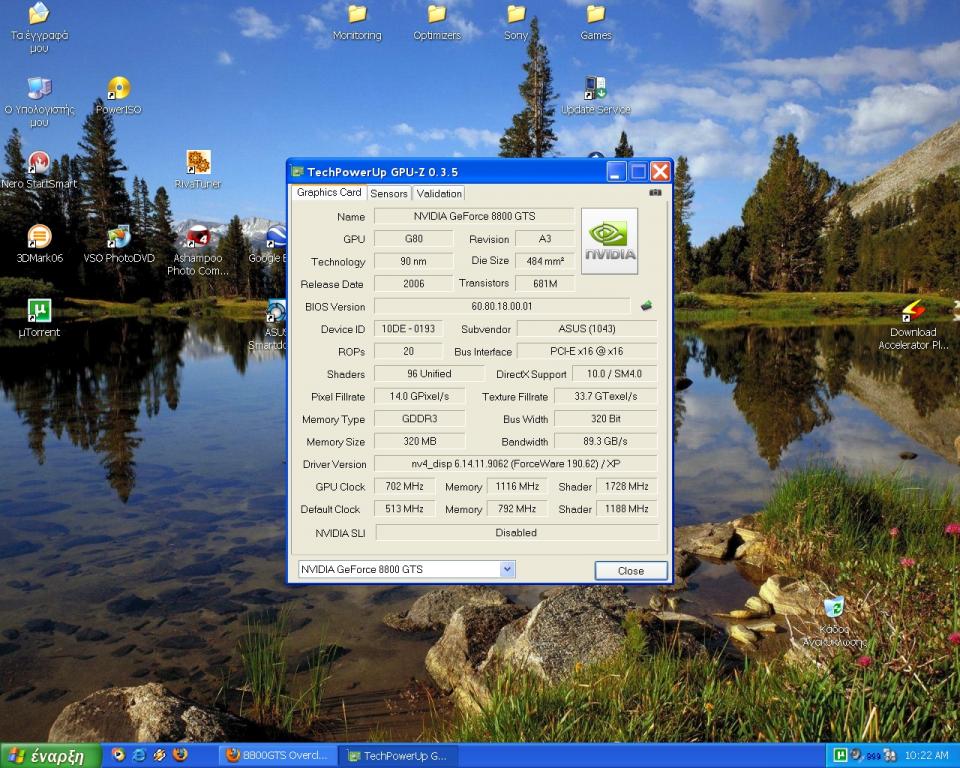Switch to the Sensors tab
Image resolution: width=960 pixels, height=768 pixels.
[389, 194]
